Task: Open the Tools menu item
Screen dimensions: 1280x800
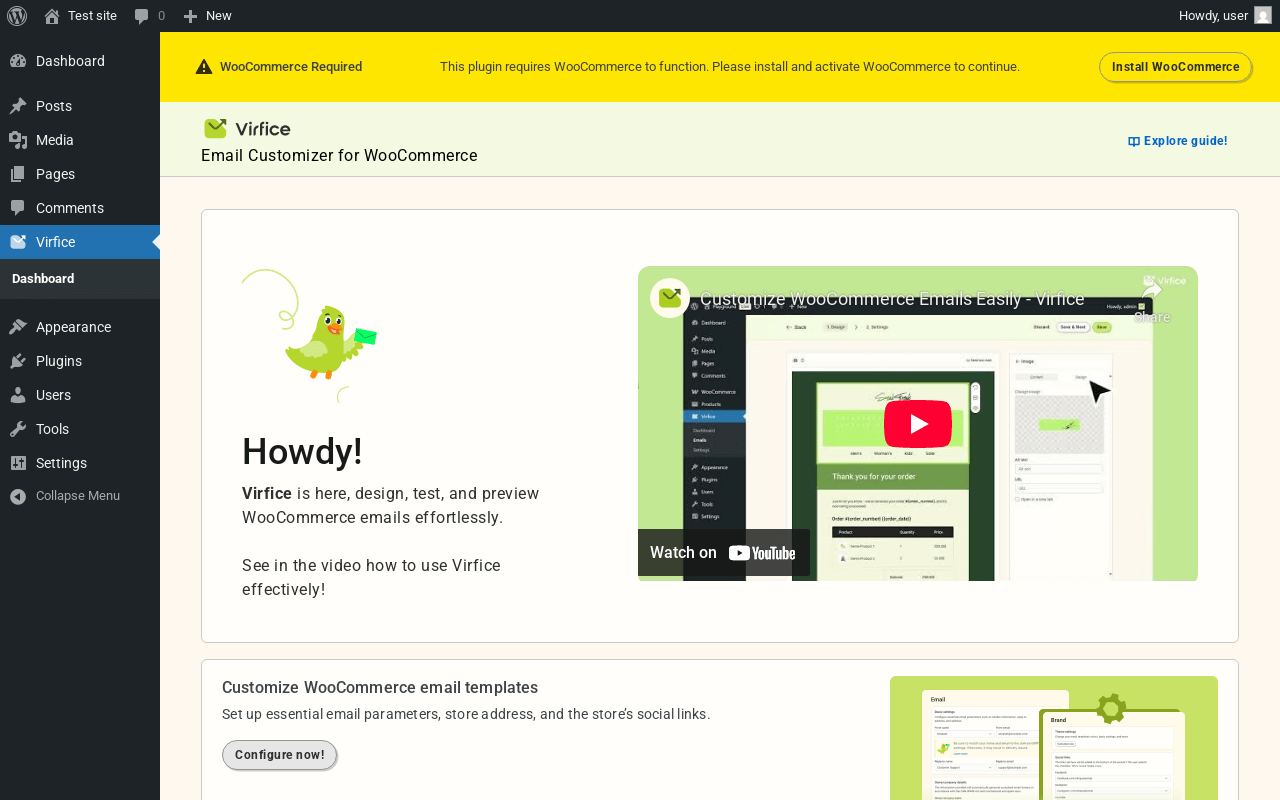Action: pyautogui.click(x=80, y=429)
